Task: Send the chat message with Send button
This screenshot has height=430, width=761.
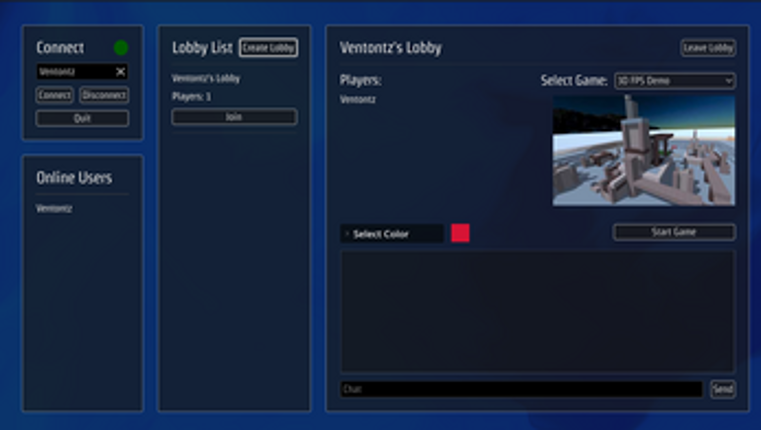Action: tap(723, 389)
